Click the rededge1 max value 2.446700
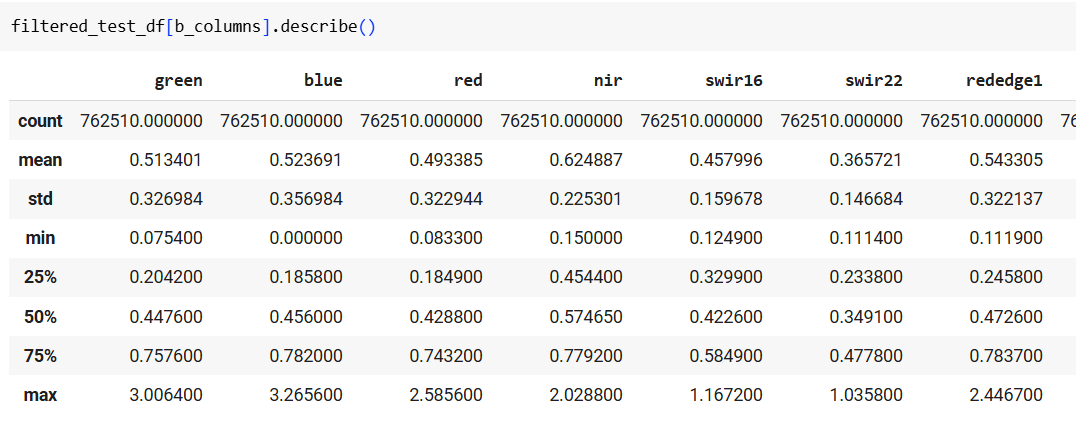This screenshot has width=1076, height=422. click(1006, 395)
